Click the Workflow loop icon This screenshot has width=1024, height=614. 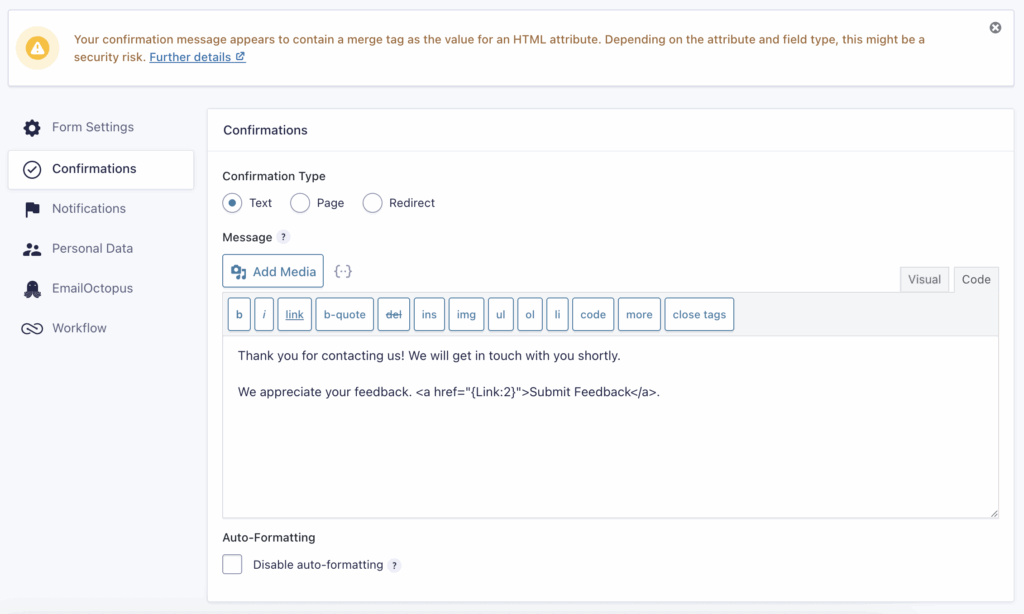click(x=32, y=329)
